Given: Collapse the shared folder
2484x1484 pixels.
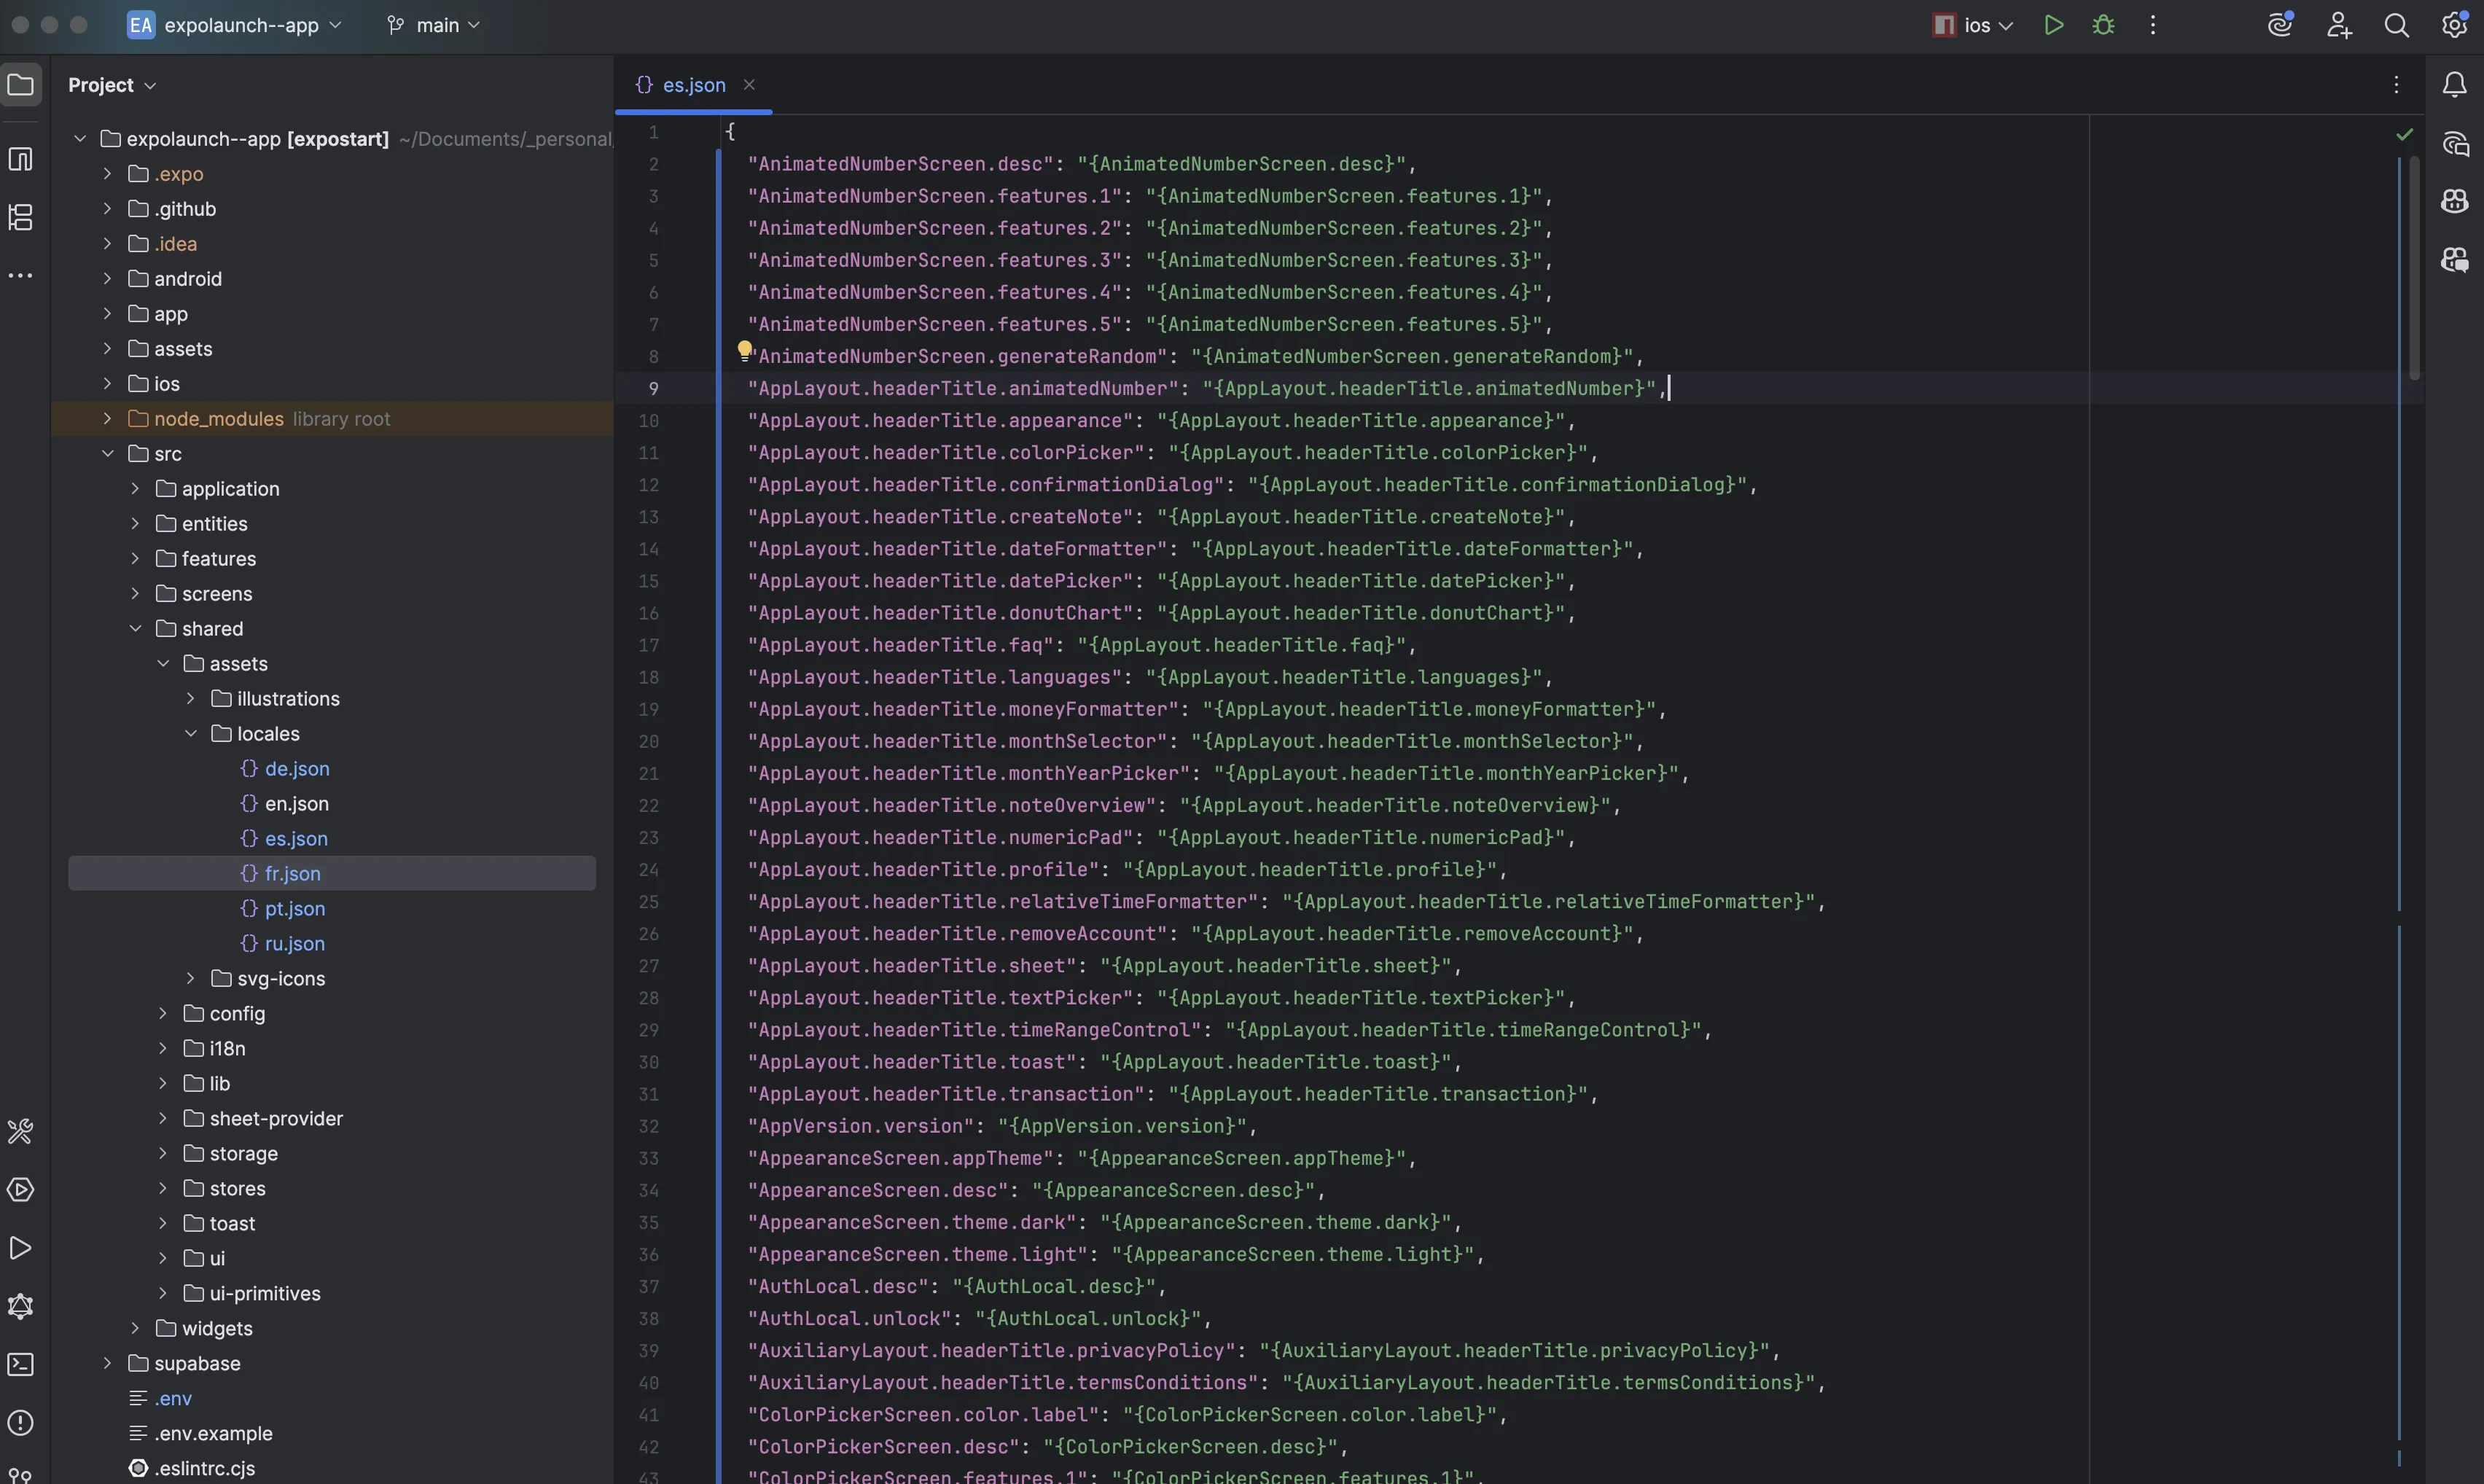Looking at the screenshot, I should point(135,629).
